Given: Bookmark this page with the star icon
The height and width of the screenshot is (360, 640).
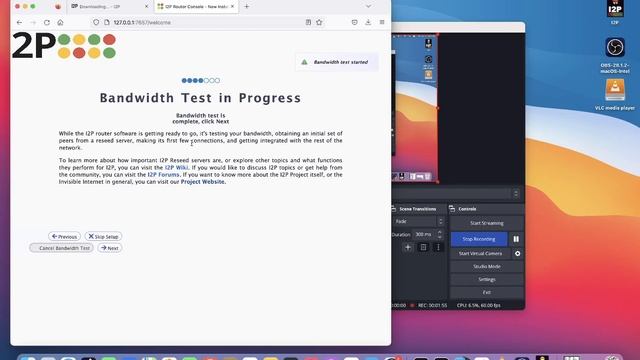Looking at the screenshot, I should 319,22.
